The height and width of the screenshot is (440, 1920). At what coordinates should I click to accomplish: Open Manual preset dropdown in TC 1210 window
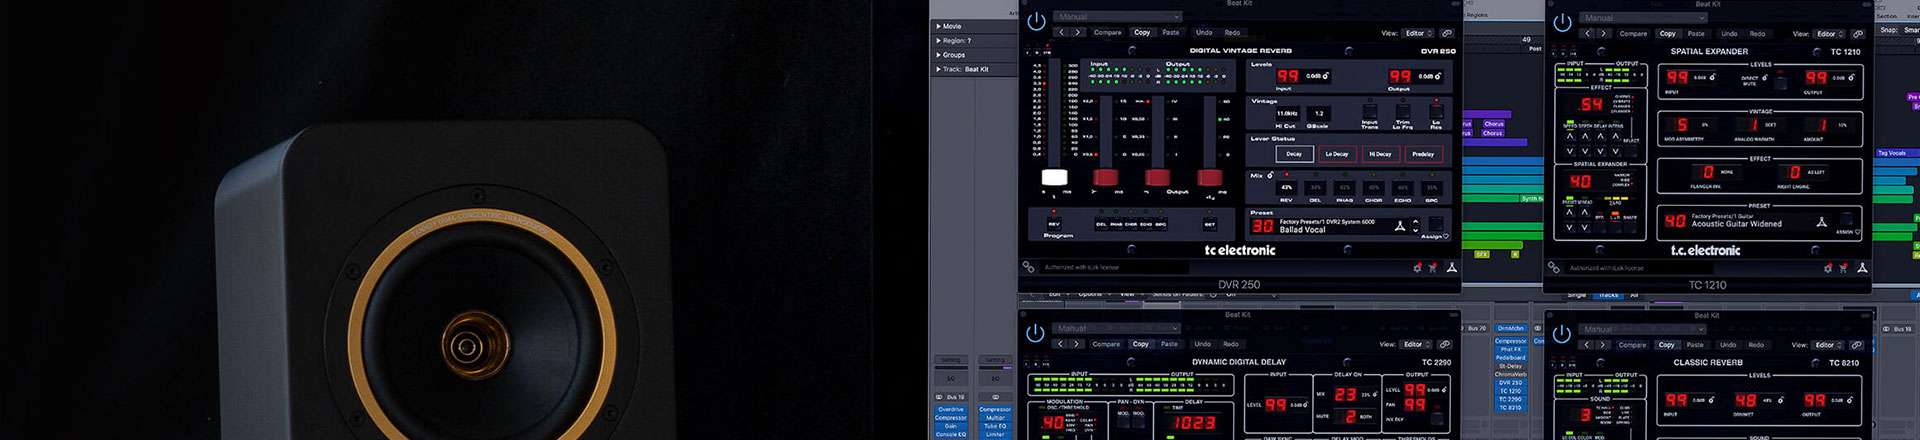[x=1644, y=18]
